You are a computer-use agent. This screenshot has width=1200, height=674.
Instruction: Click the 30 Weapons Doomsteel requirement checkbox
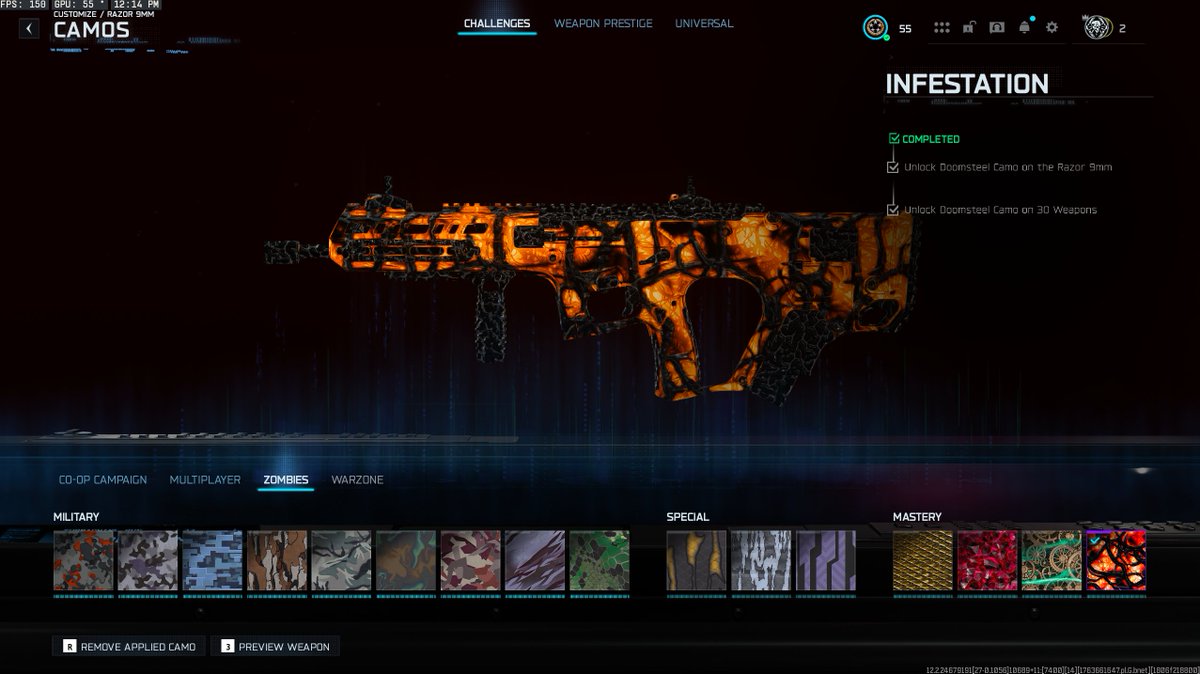pos(893,210)
